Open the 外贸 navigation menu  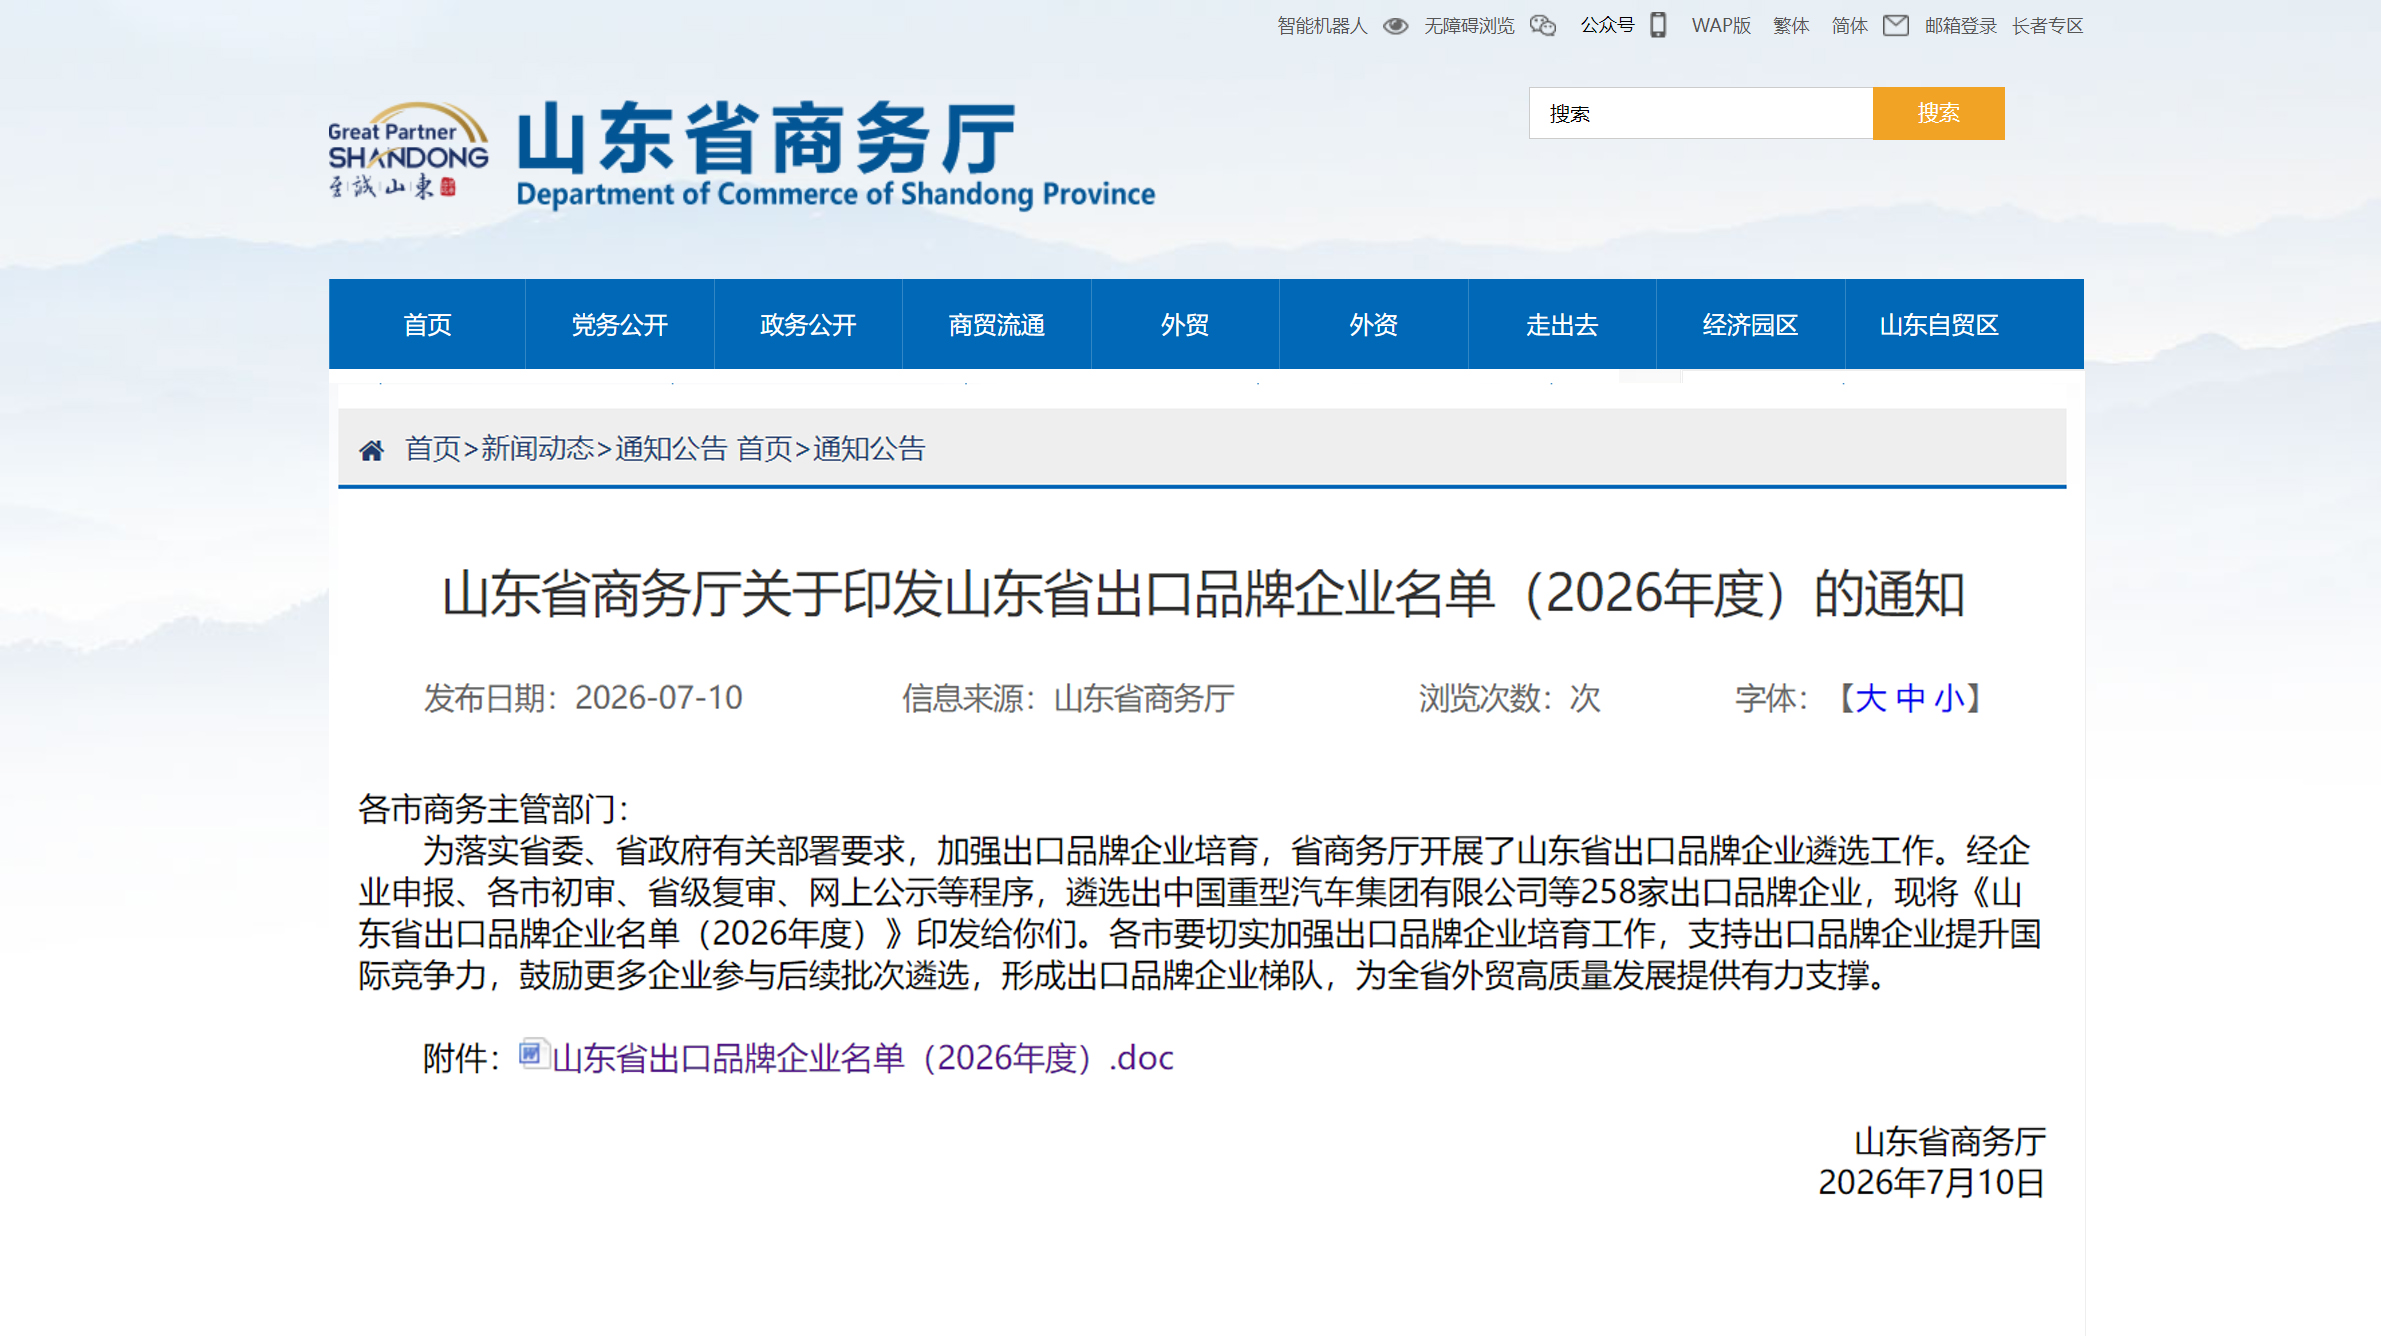tap(1185, 325)
